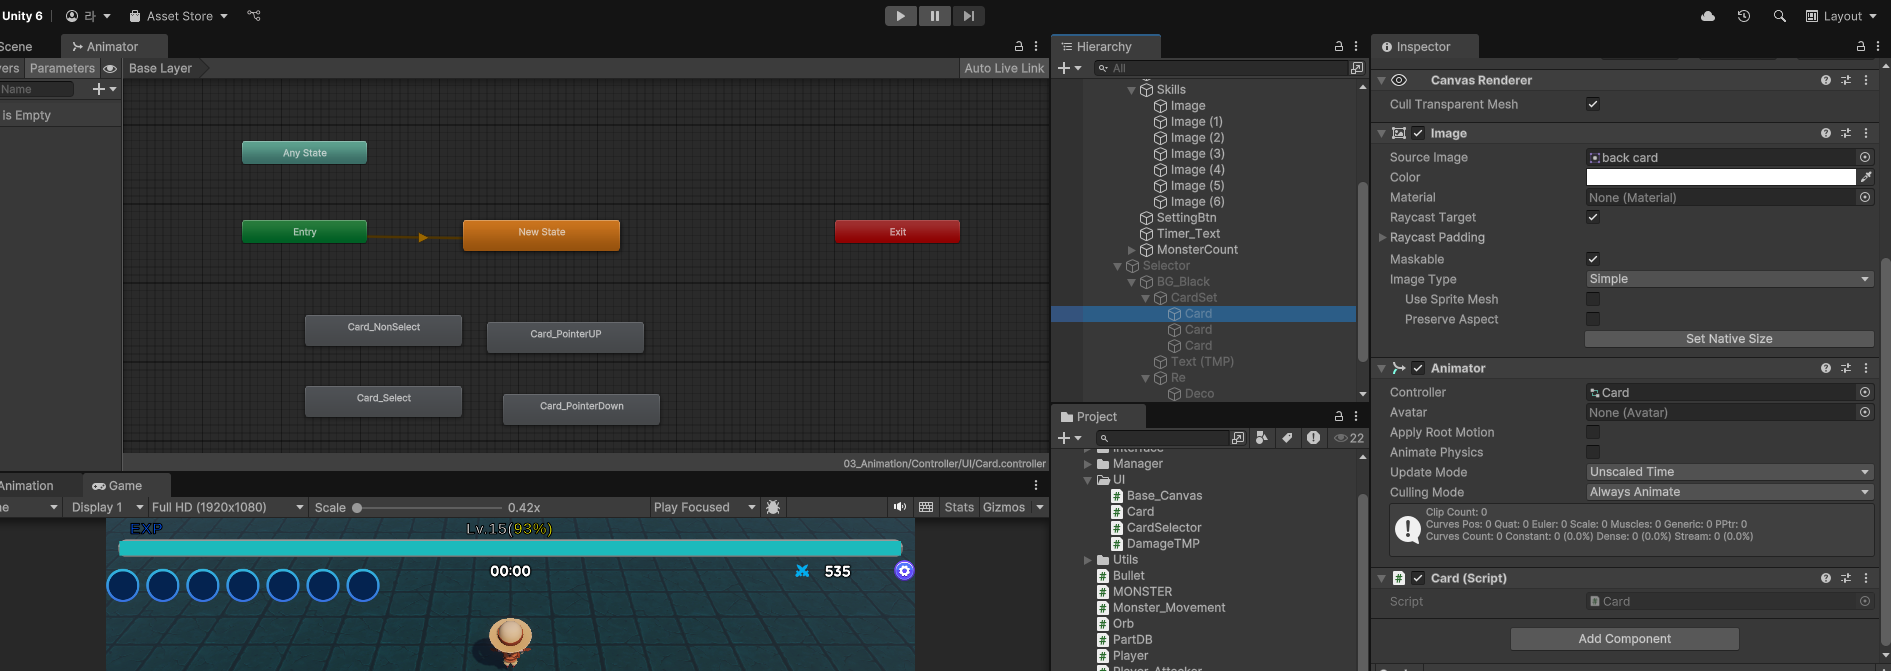Open the Update Mode dropdown

click(x=1729, y=472)
